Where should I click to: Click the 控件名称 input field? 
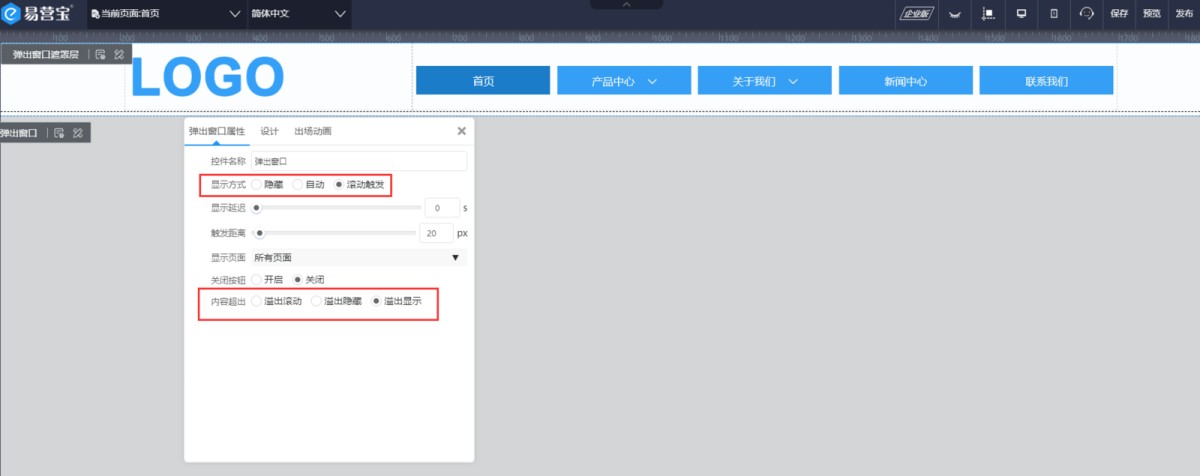click(x=358, y=161)
